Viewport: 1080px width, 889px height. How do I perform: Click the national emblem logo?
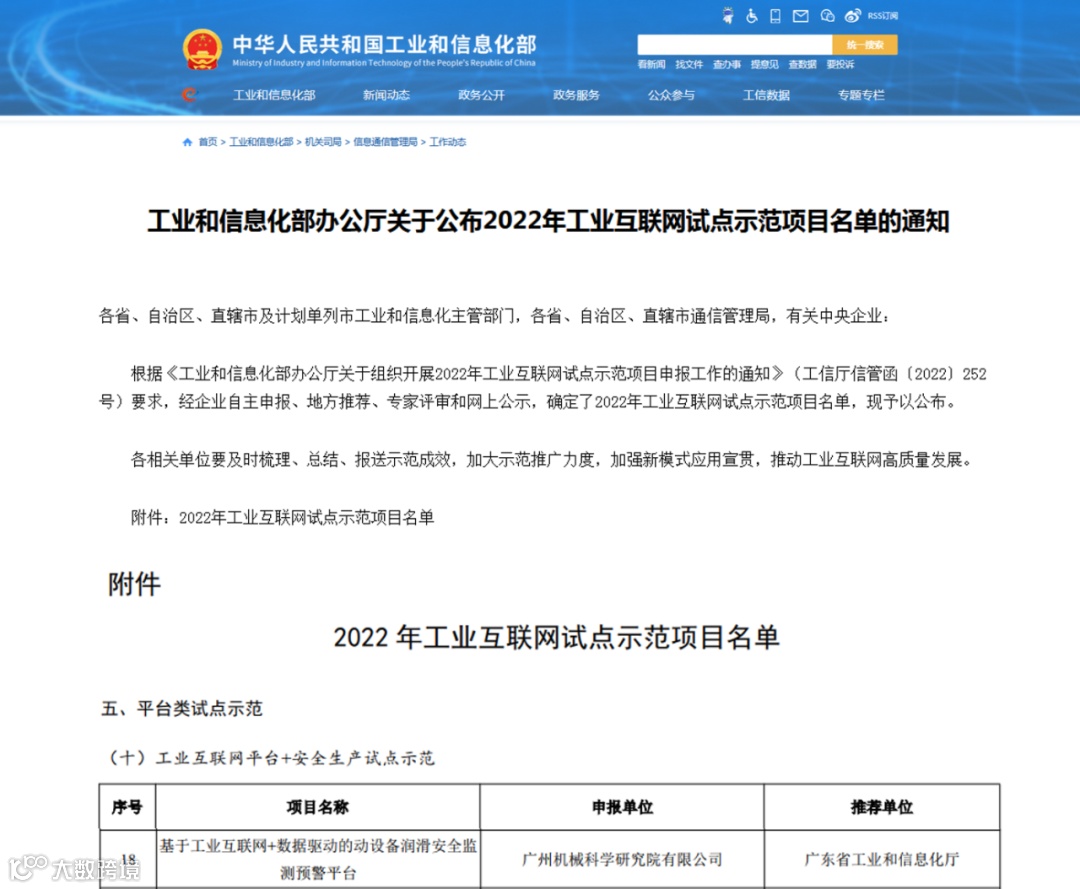pyautogui.click(x=202, y=50)
